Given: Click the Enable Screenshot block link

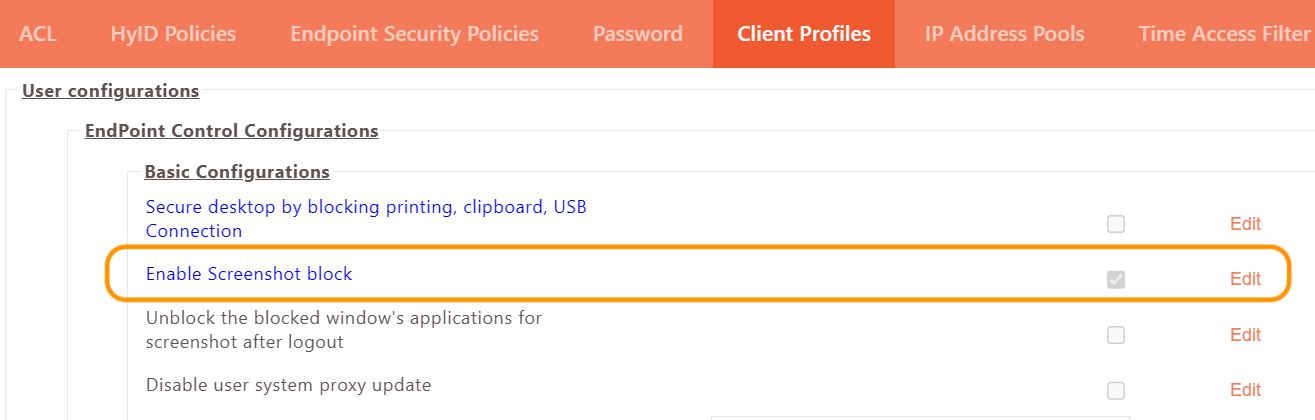Looking at the screenshot, I should tap(249, 274).
